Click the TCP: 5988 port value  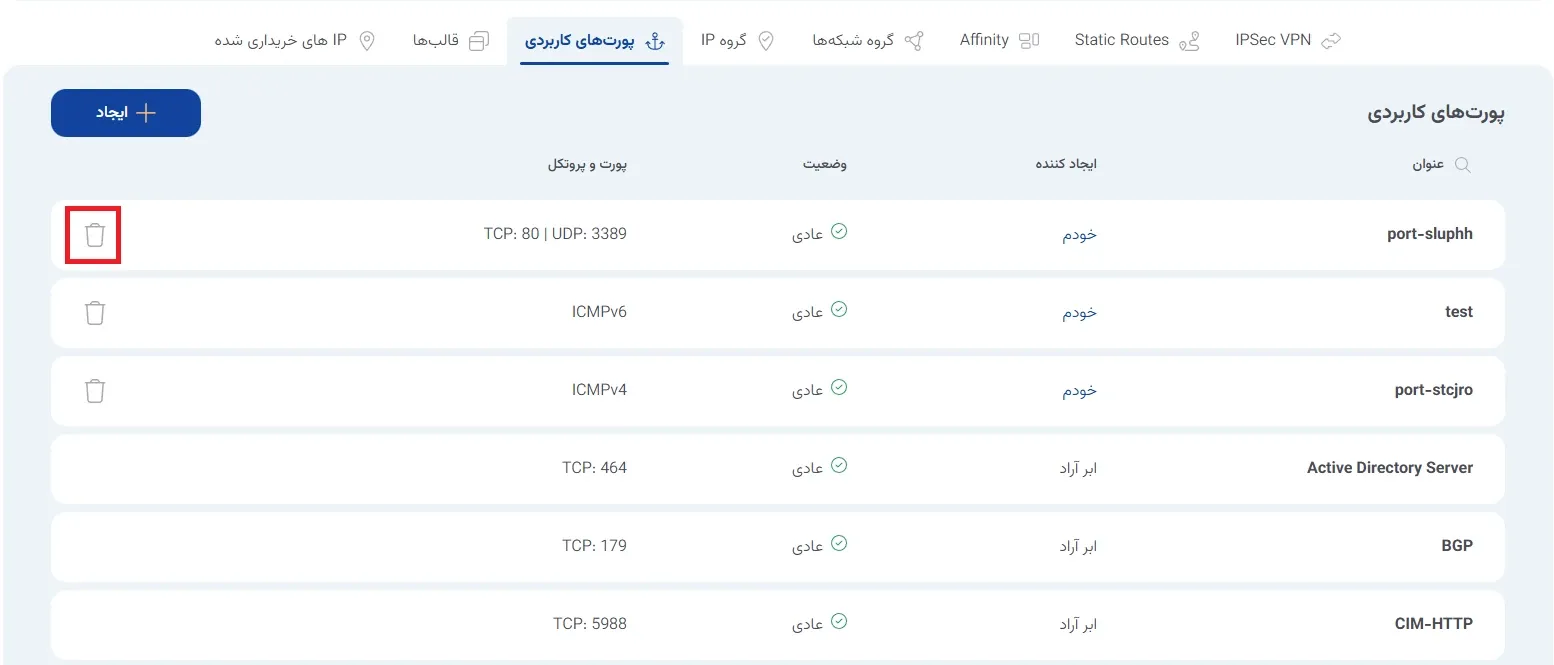590,624
